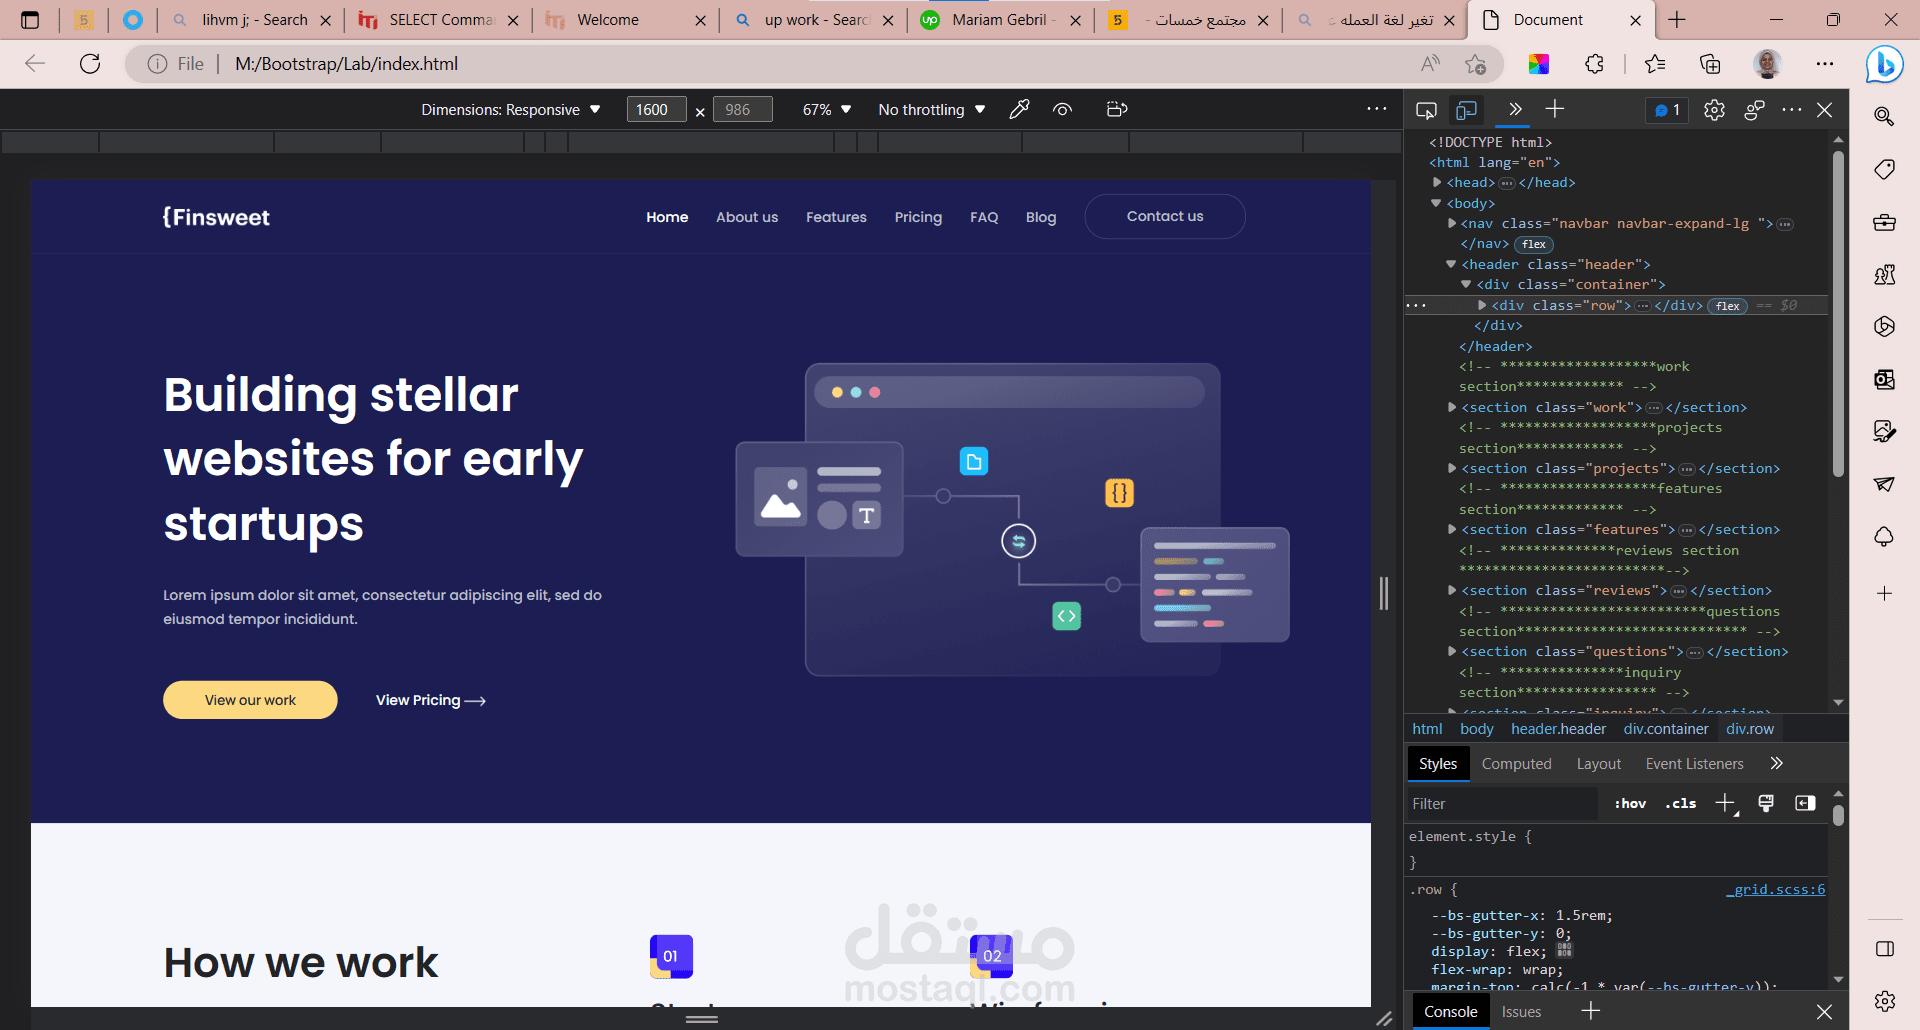Switch to the Computed tab
Viewport: 1920px width, 1030px height.
click(x=1516, y=763)
